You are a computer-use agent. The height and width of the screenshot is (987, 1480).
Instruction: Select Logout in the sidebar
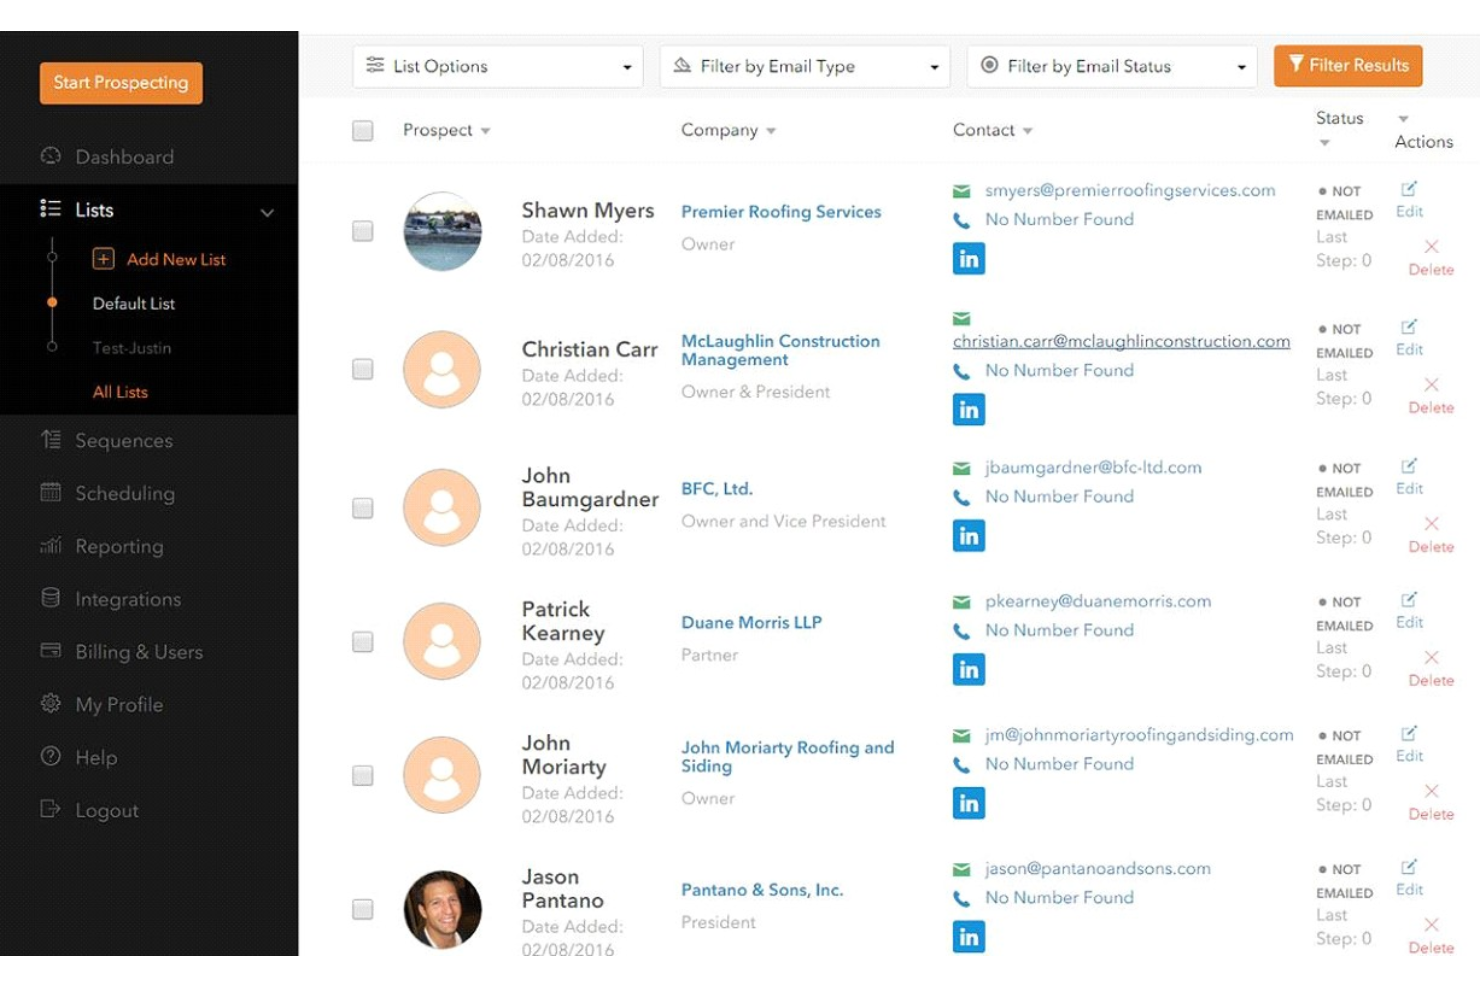pyautogui.click(x=107, y=810)
